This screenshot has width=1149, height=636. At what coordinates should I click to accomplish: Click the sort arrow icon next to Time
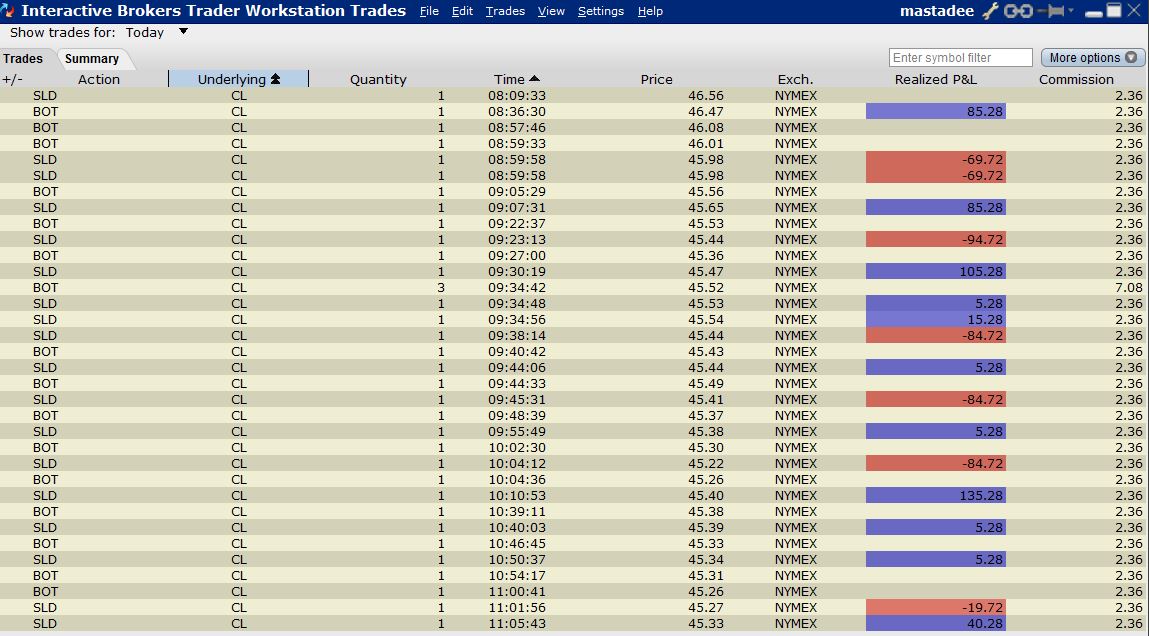pos(534,78)
